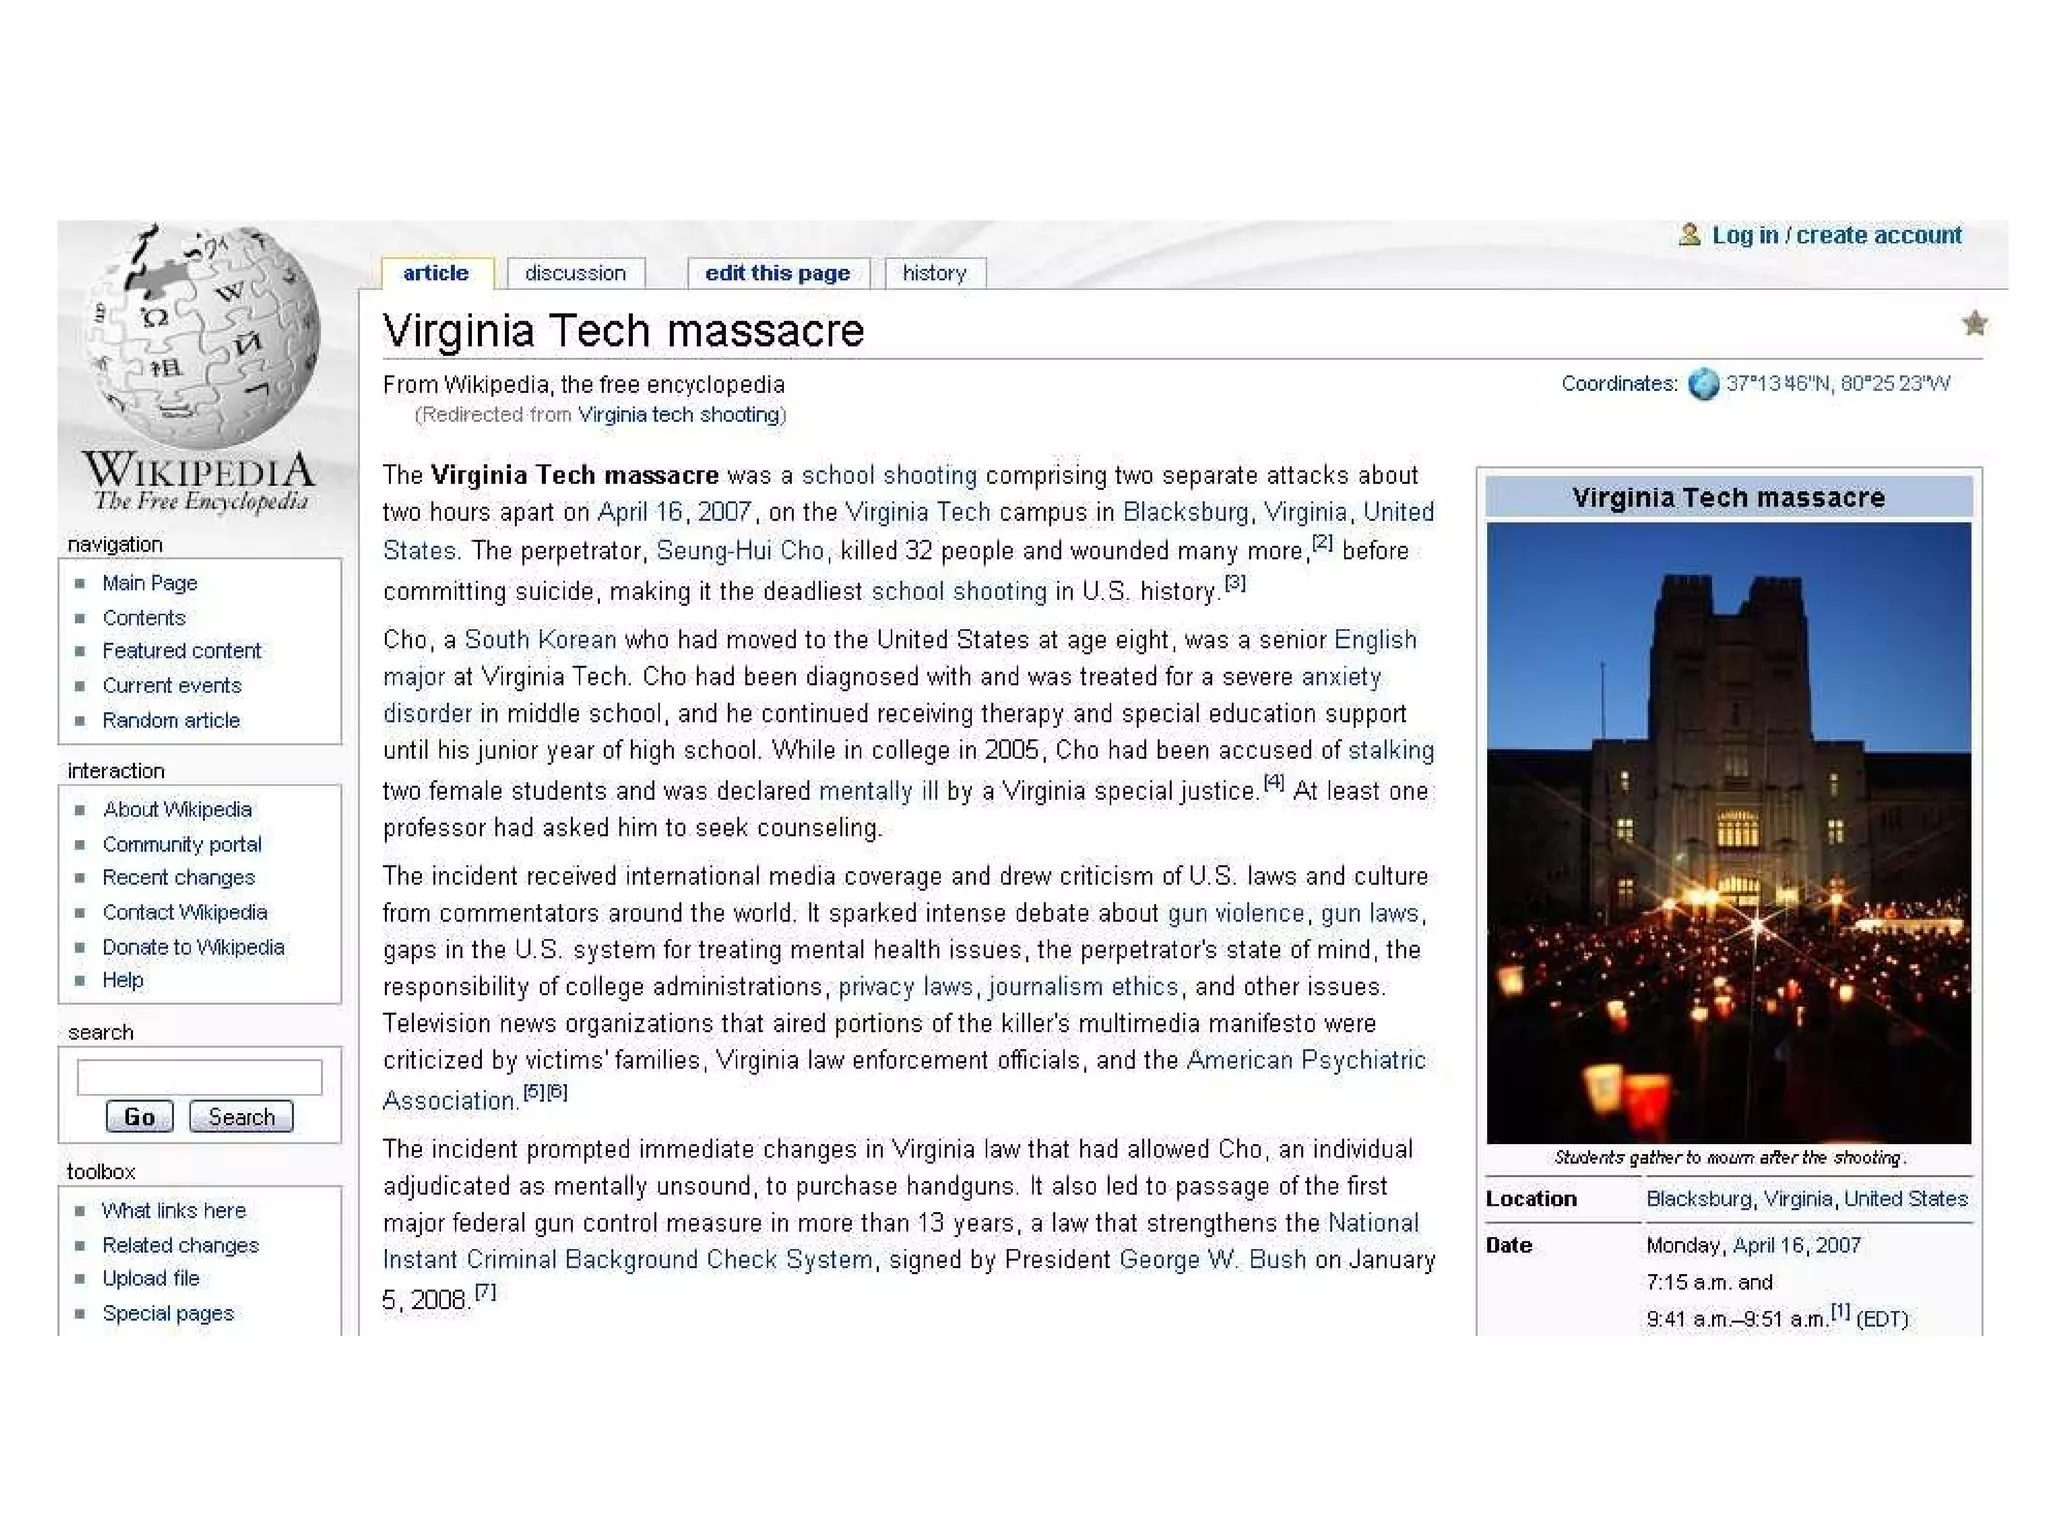
Task: Click inside the search text field
Action: pos(199,1077)
